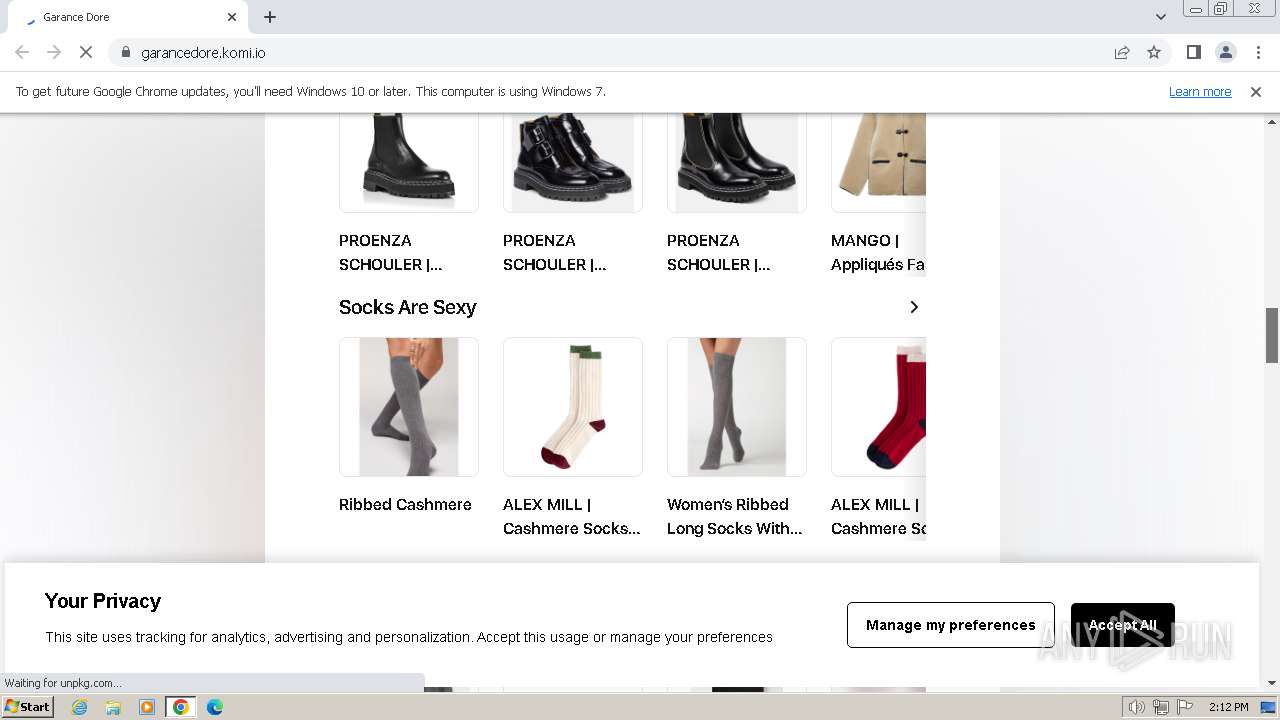The image size is (1280, 720).
Task: Open a new browser tab
Action: (270, 17)
